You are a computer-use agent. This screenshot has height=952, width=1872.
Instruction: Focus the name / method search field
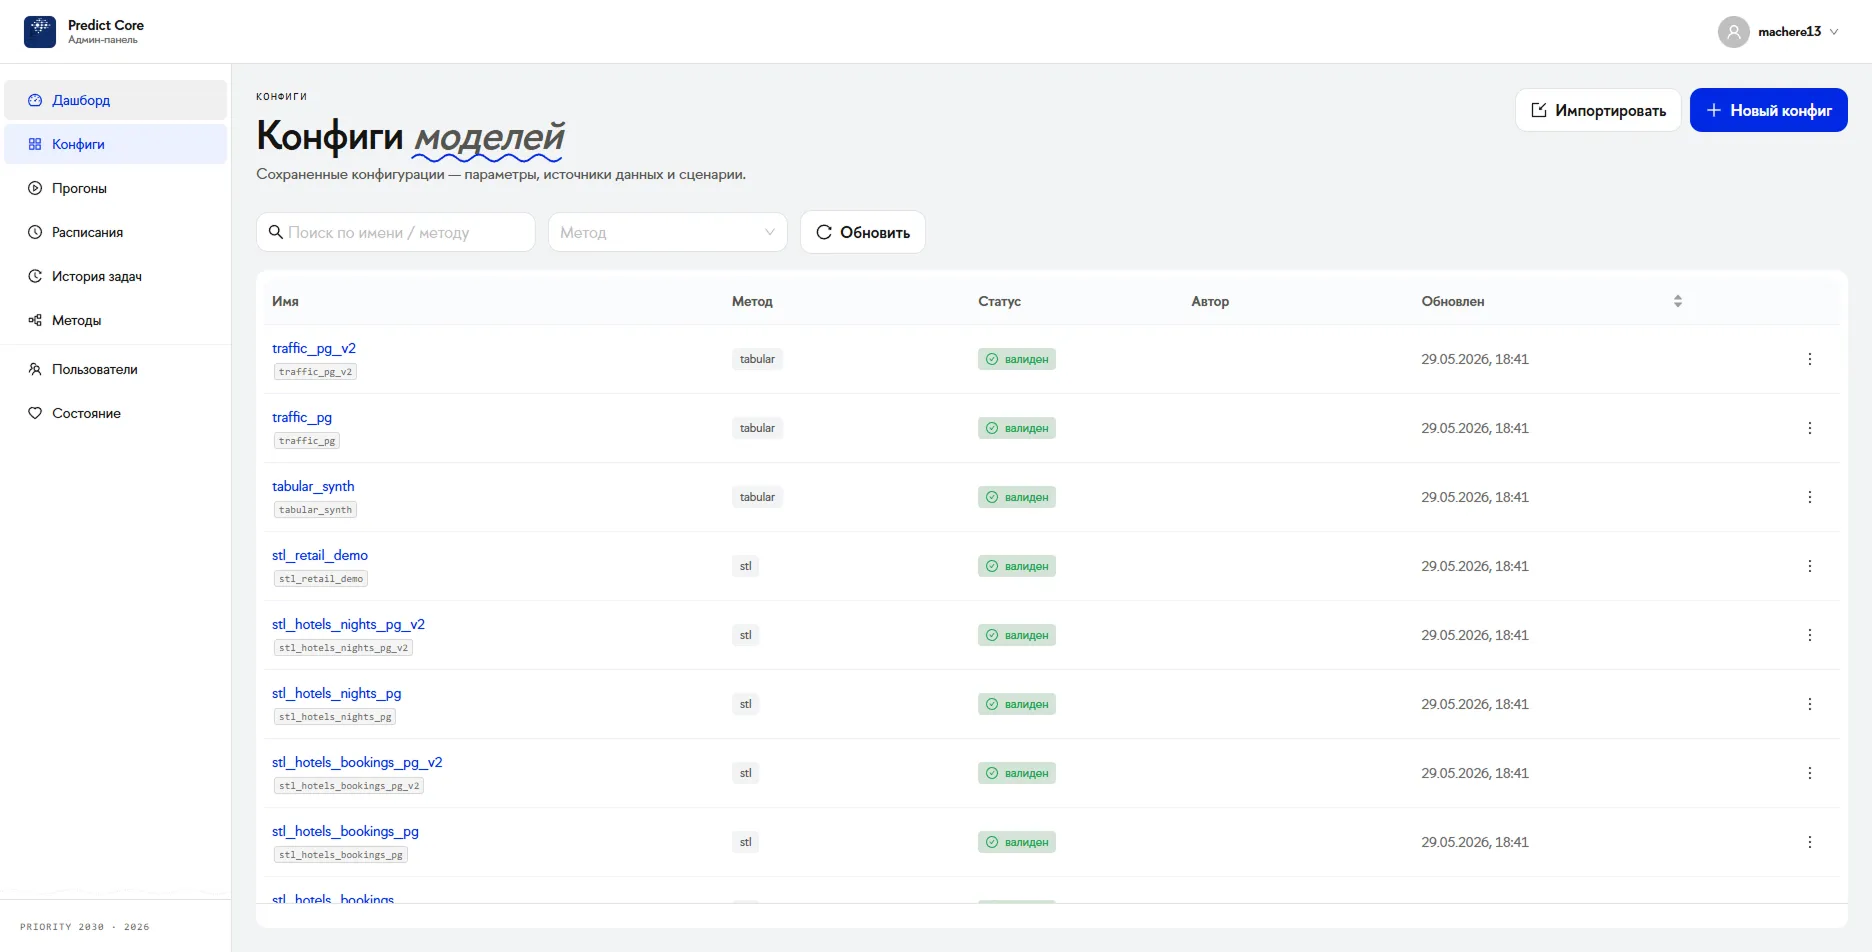point(396,232)
